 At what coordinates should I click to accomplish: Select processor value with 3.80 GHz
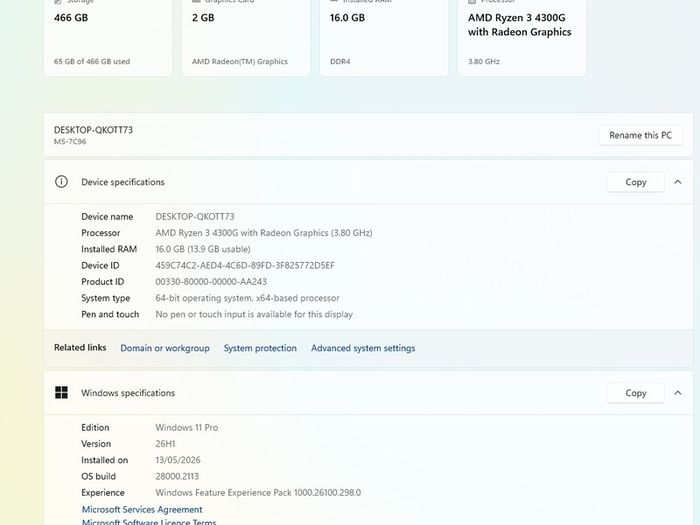tap(264, 233)
